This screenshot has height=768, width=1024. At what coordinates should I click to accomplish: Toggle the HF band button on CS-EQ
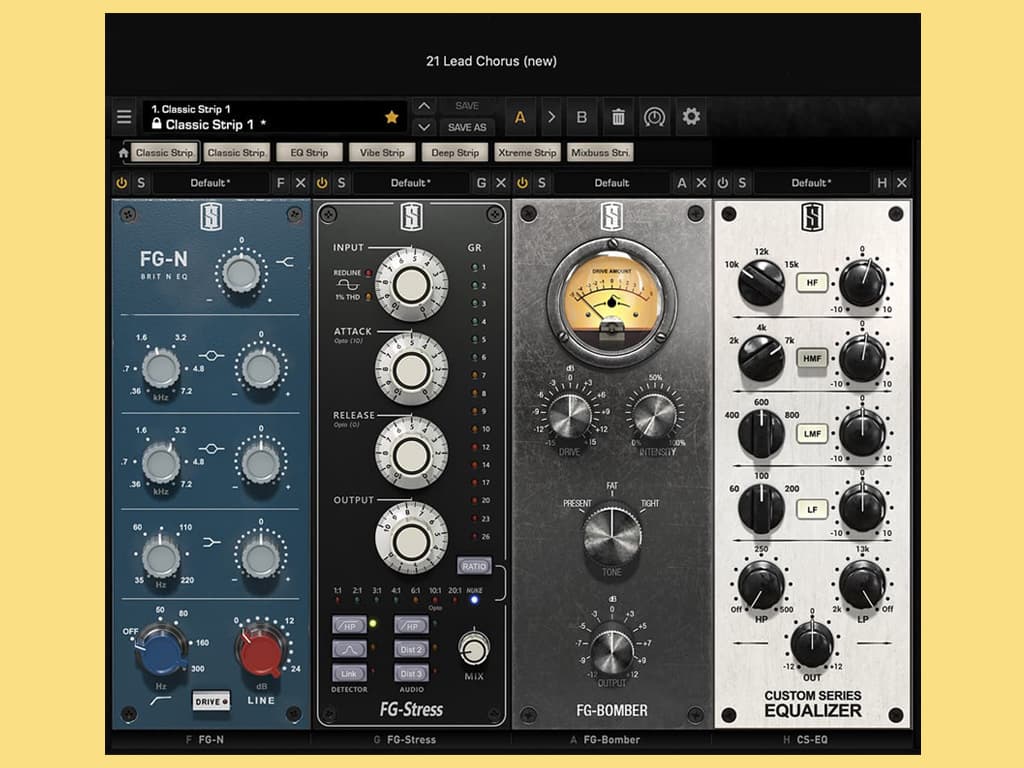[x=812, y=283]
